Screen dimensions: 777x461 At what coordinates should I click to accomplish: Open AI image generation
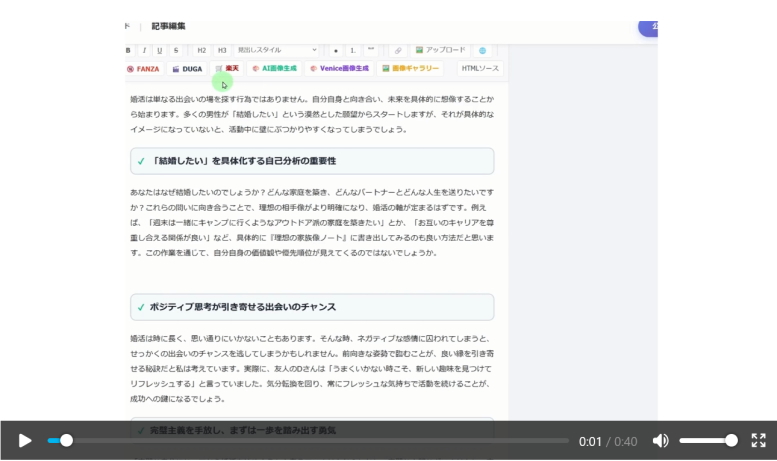click(274, 69)
